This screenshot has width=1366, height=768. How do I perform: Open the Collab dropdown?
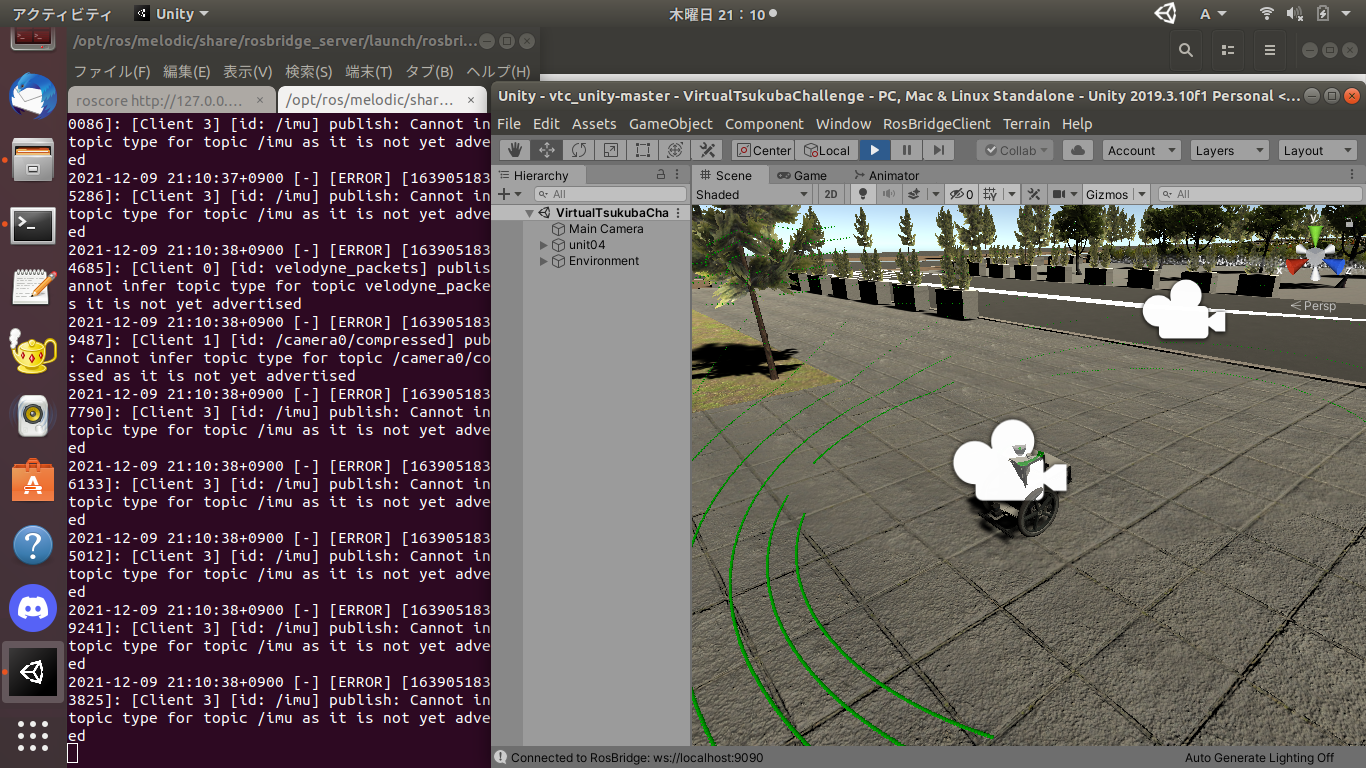(1014, 150)
